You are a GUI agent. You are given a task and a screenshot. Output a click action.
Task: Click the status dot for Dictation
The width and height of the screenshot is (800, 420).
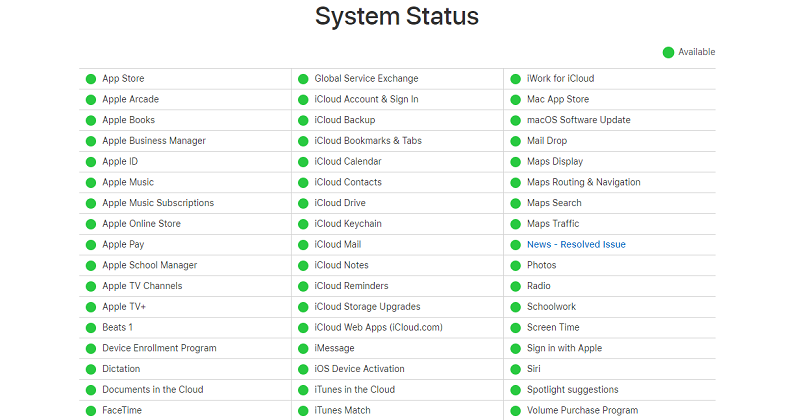point(91,369)
